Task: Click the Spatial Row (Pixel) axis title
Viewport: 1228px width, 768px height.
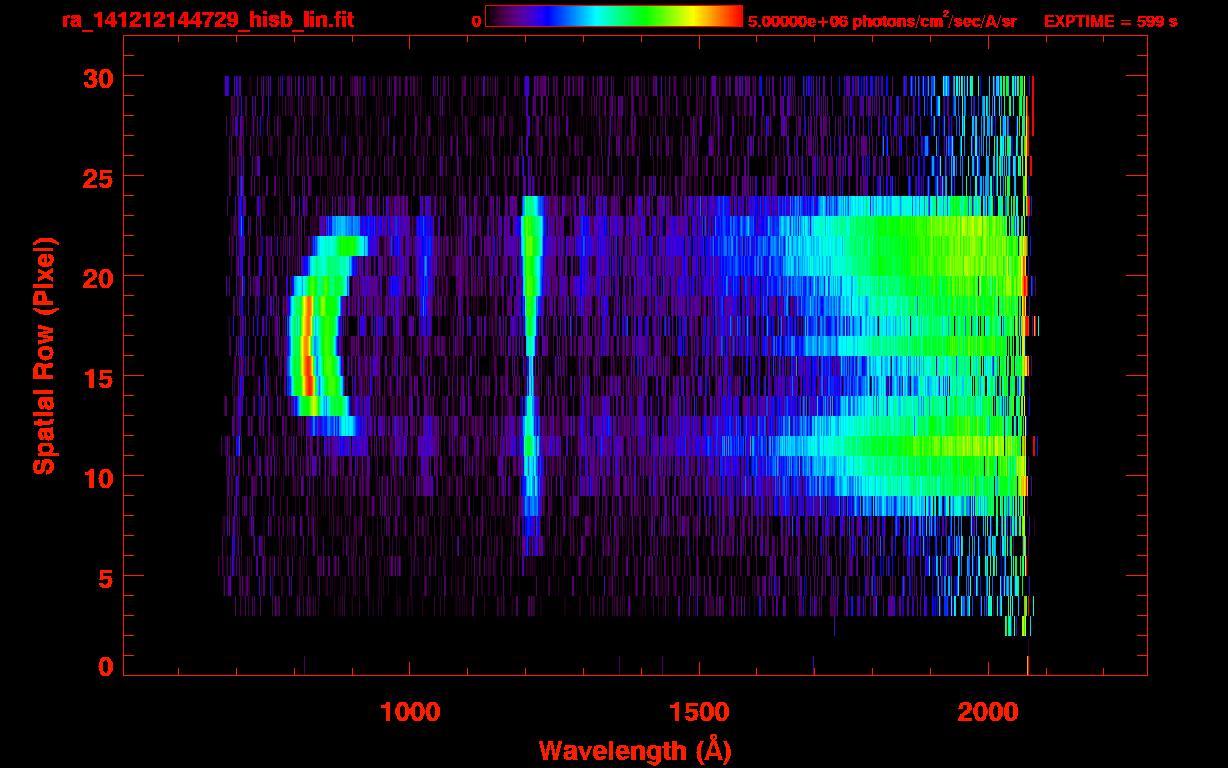Action: click(44, 356)
